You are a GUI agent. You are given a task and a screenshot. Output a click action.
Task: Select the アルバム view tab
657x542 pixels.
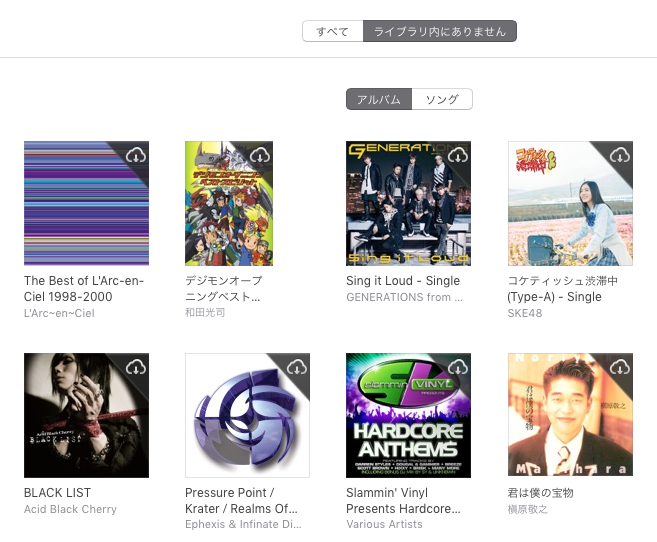coord(379,99)
